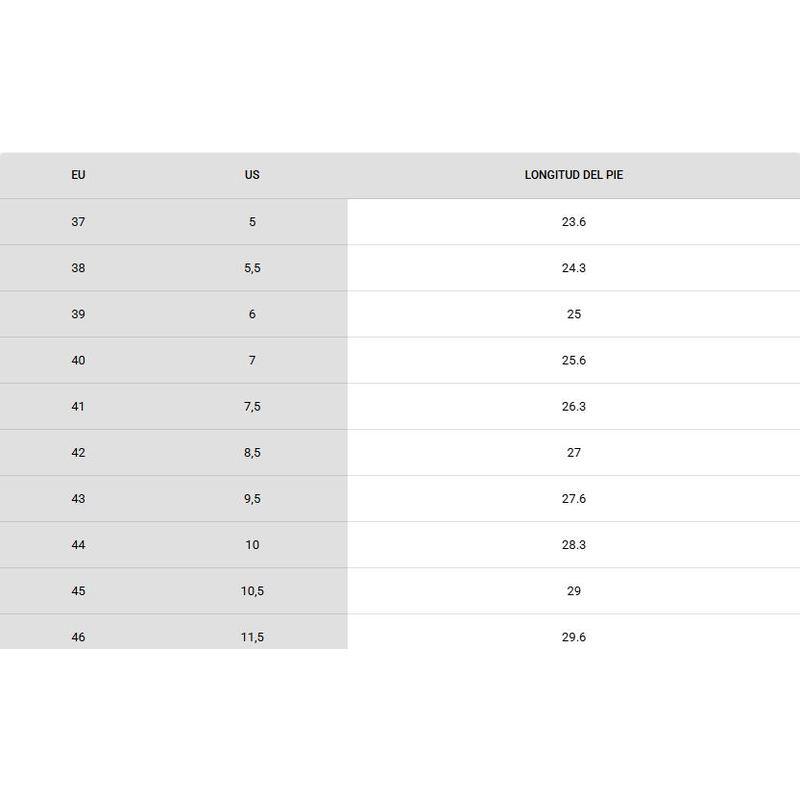
Task: Click US size 7,5 cell
Action: coord(252,407)
